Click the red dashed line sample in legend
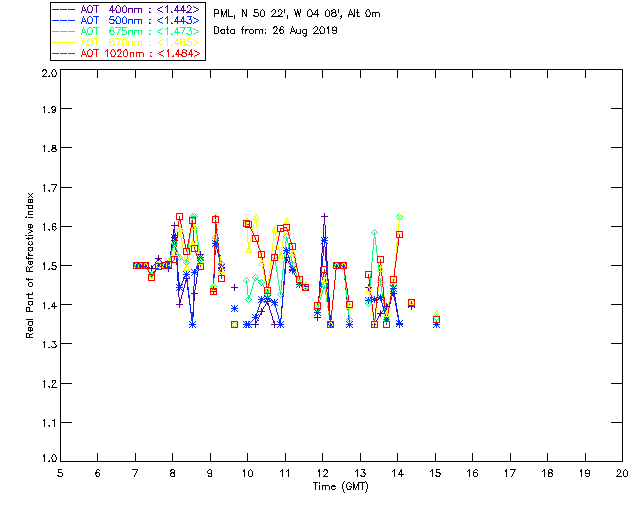Image resolution: width=640 pixels, height=512 pixels. 64,53
